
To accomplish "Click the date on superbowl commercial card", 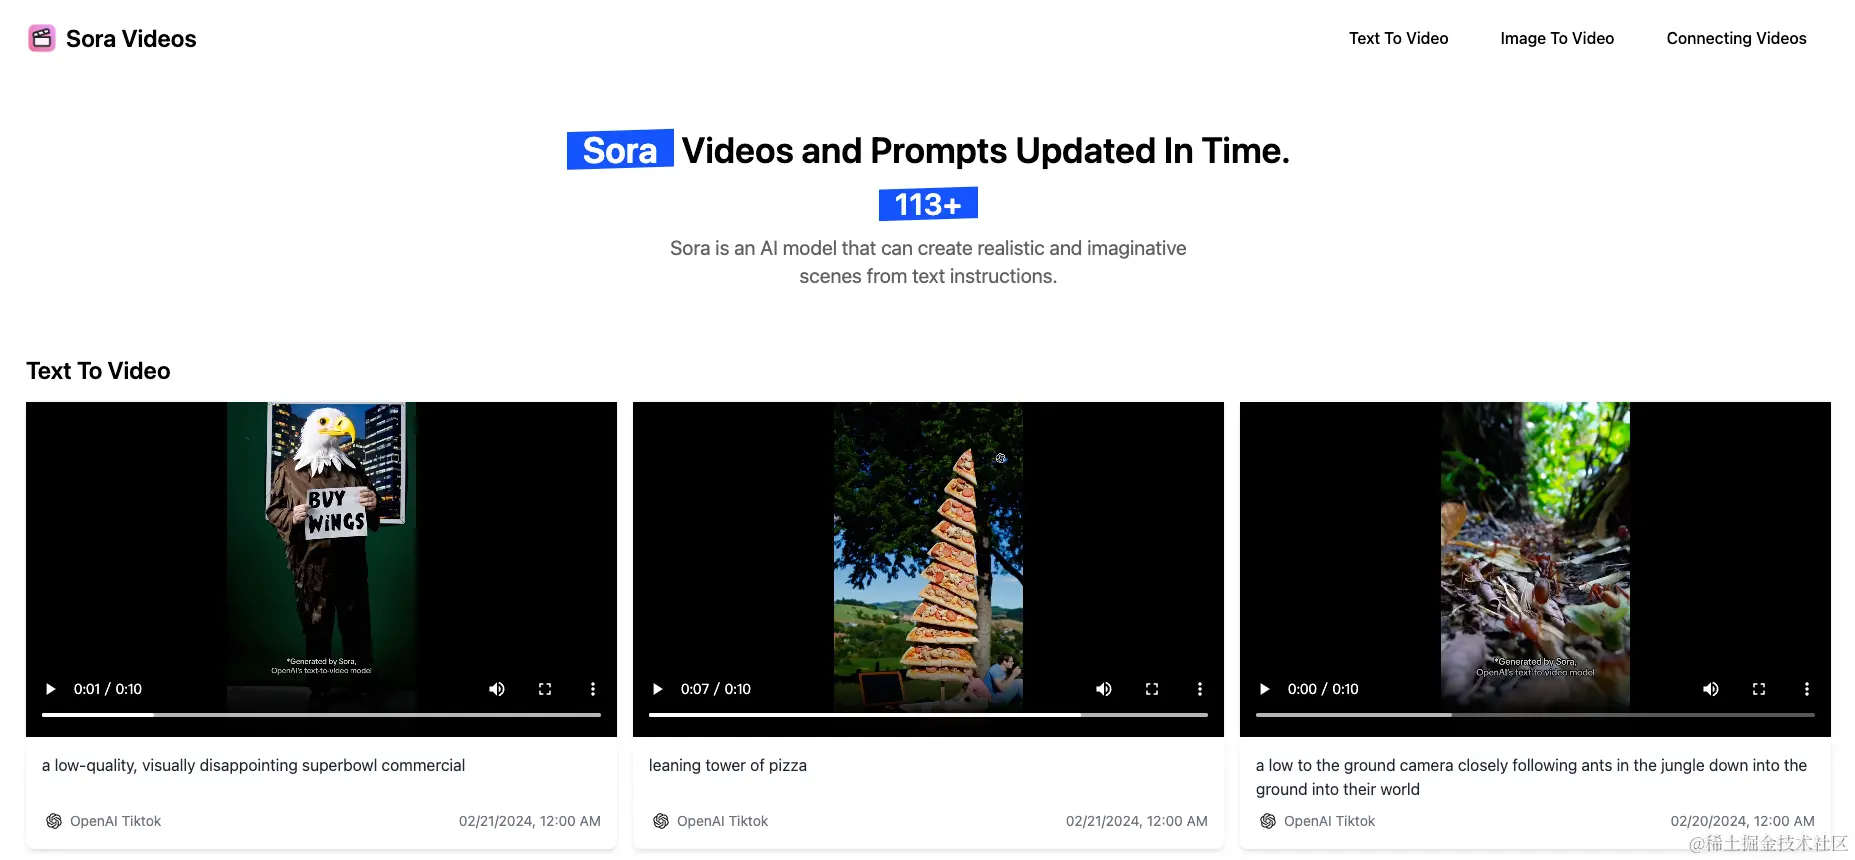I will point(530,821).
